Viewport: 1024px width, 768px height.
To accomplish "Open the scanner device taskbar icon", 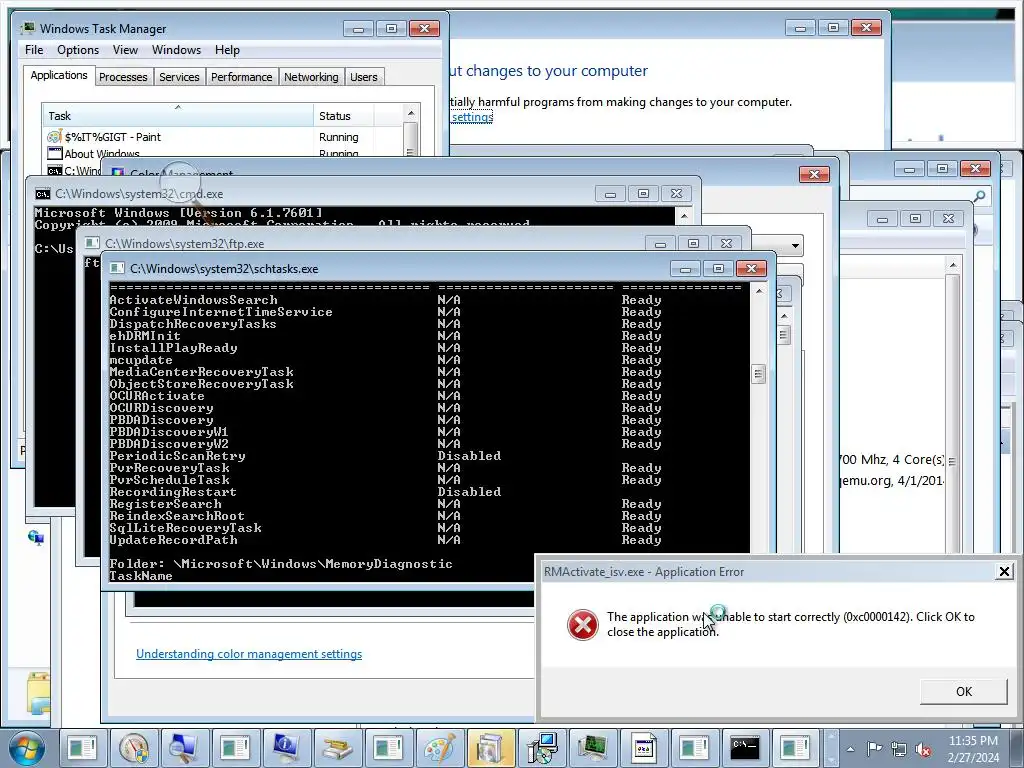I will pyautogui.click(x=337, y=748).
